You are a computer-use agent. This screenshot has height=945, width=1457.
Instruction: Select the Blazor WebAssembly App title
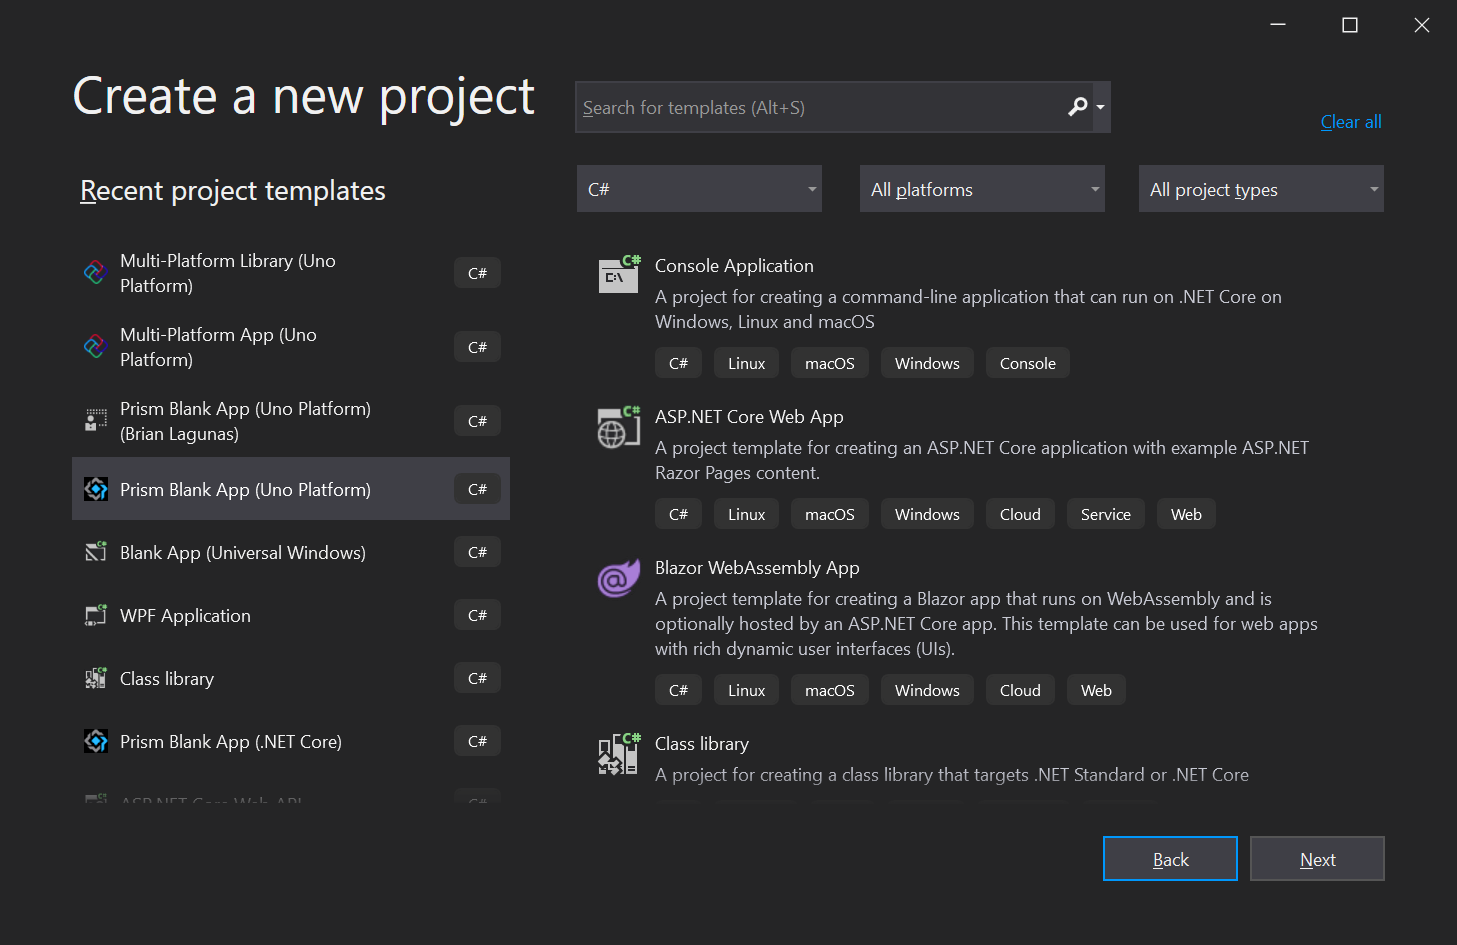tap(757, 568)
